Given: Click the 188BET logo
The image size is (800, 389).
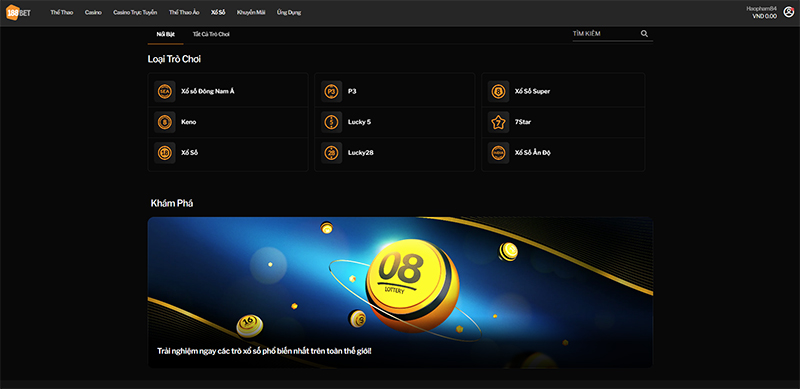Looking at the screenshot, I should click(x=18, y=13).
